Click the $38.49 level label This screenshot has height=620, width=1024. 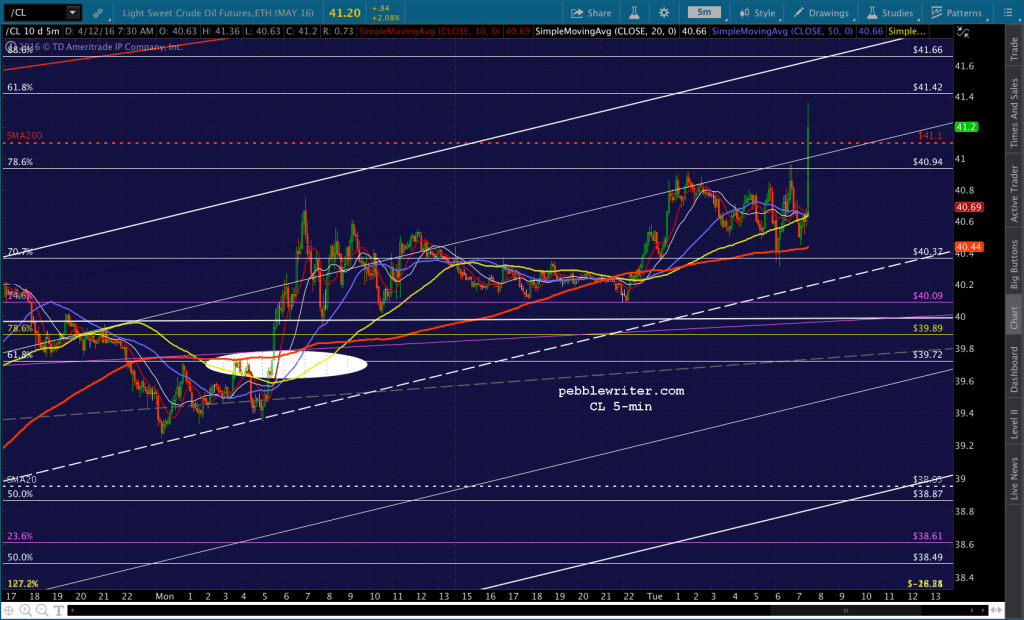[x=927, y=557]
